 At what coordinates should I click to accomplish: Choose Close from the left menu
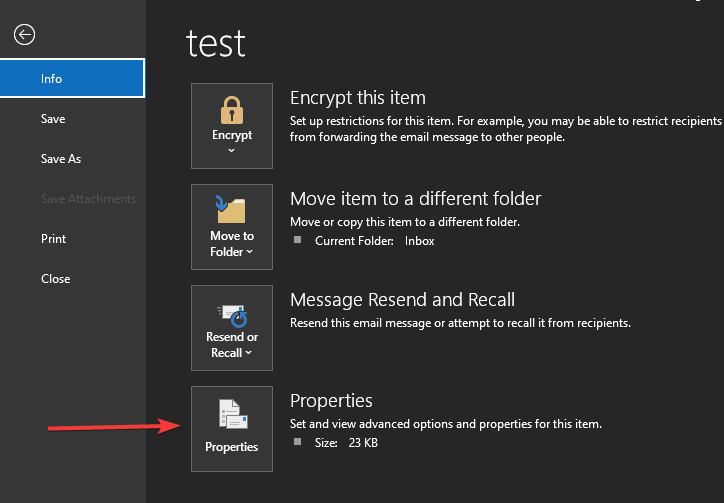(x=55, y=279)
